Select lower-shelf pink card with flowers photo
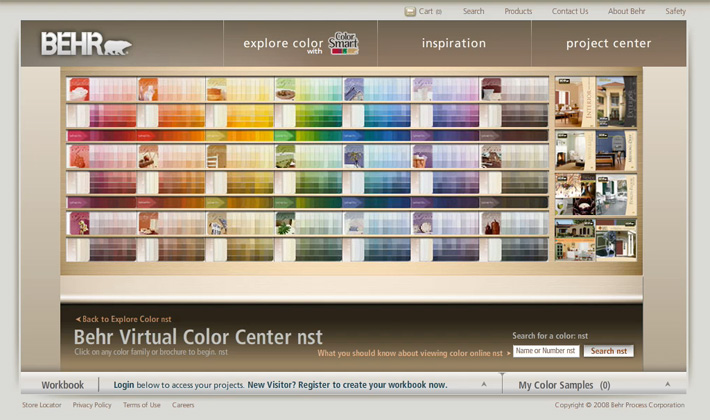 (79, 224)
